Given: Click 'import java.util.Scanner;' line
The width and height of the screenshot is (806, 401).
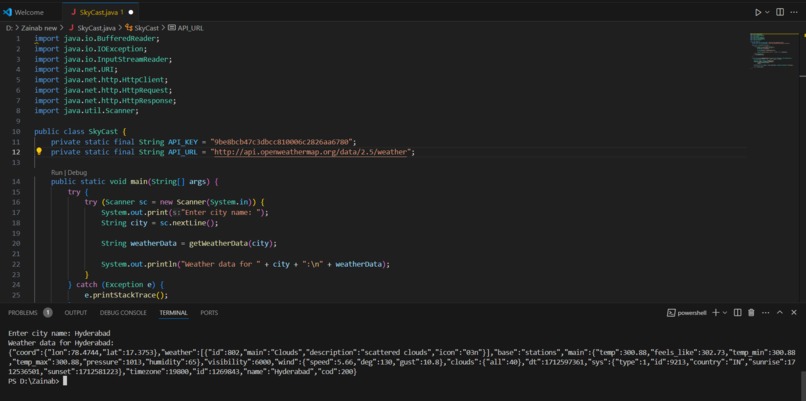Looking at the screenshot, I should coord(87,111).
